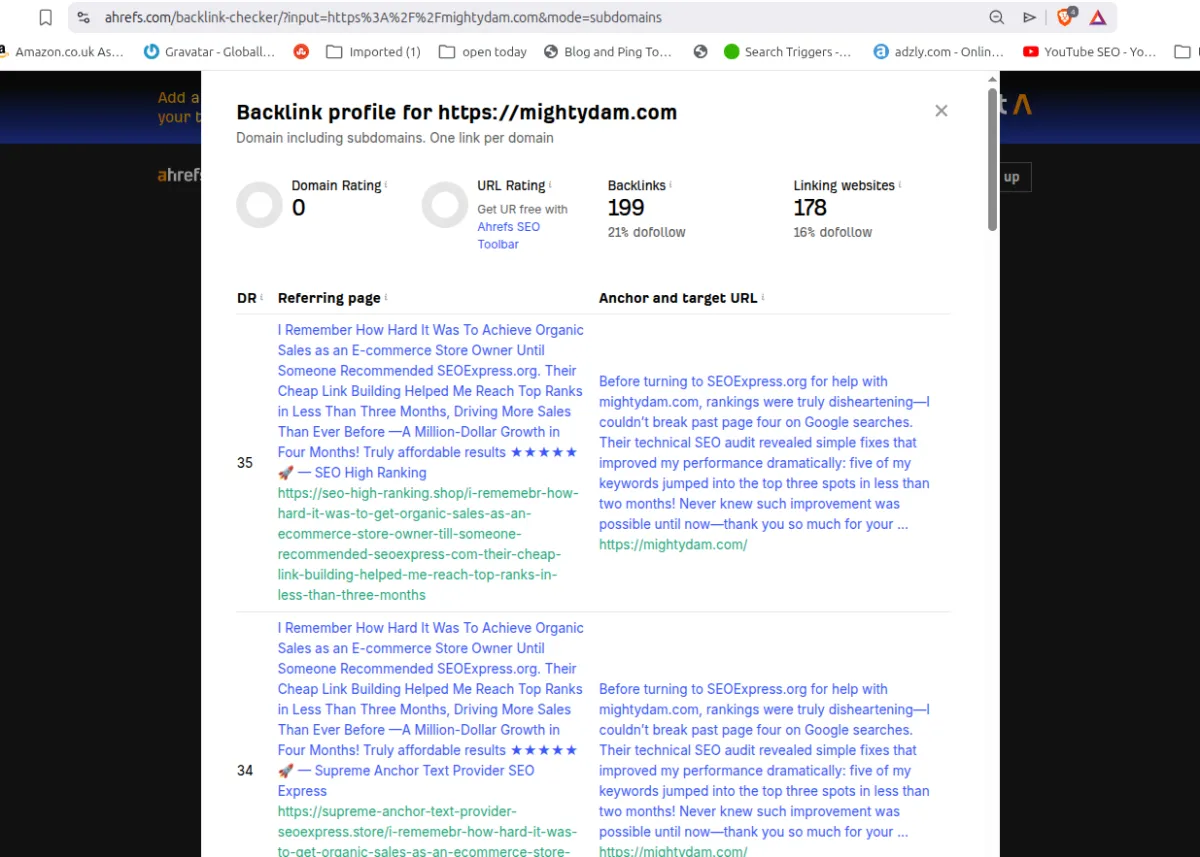Click the Domain Rating value 0

pyautogui.click(x=298, y=208)
